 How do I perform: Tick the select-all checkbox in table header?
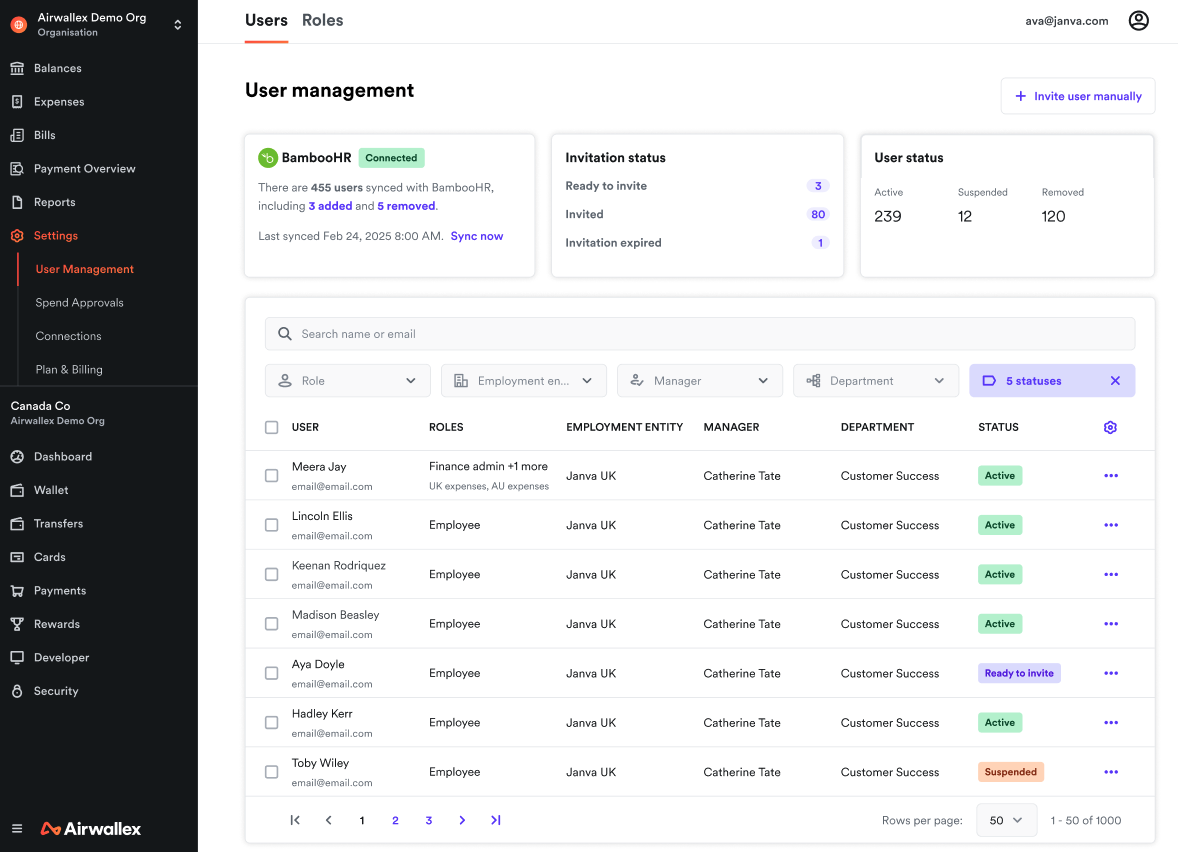click(272, 427)
